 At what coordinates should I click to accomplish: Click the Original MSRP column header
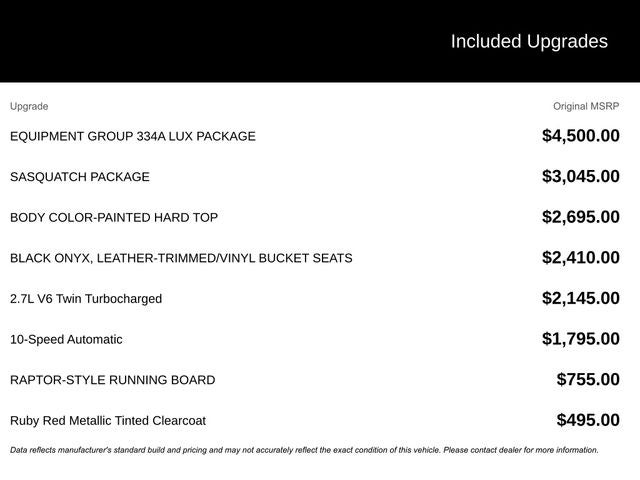coord(586,106)
